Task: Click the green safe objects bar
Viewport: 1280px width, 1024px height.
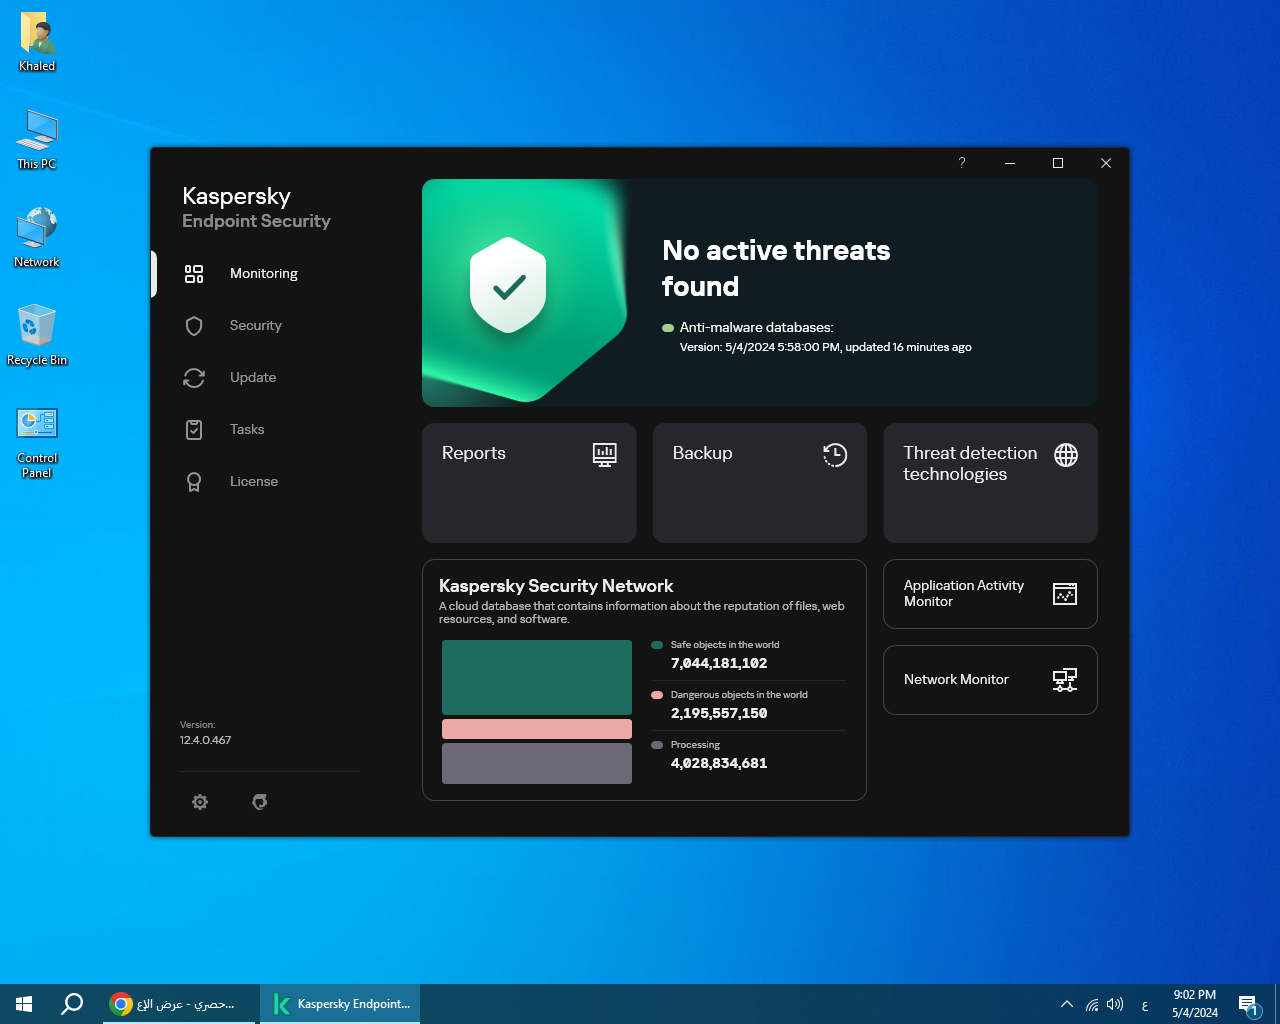Action: click(537, 677)
